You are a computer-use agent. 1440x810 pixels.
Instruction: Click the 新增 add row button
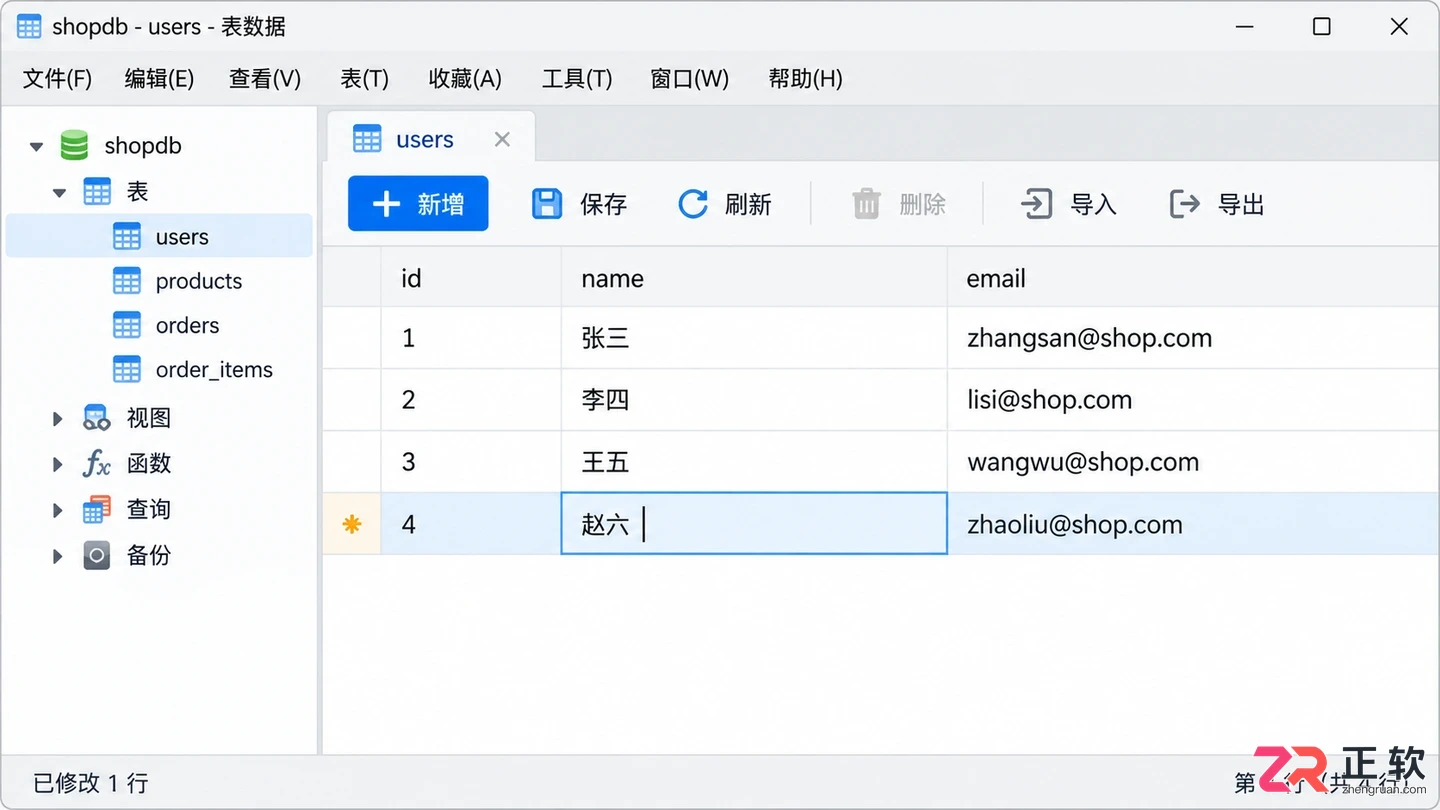tap(418, 204)
